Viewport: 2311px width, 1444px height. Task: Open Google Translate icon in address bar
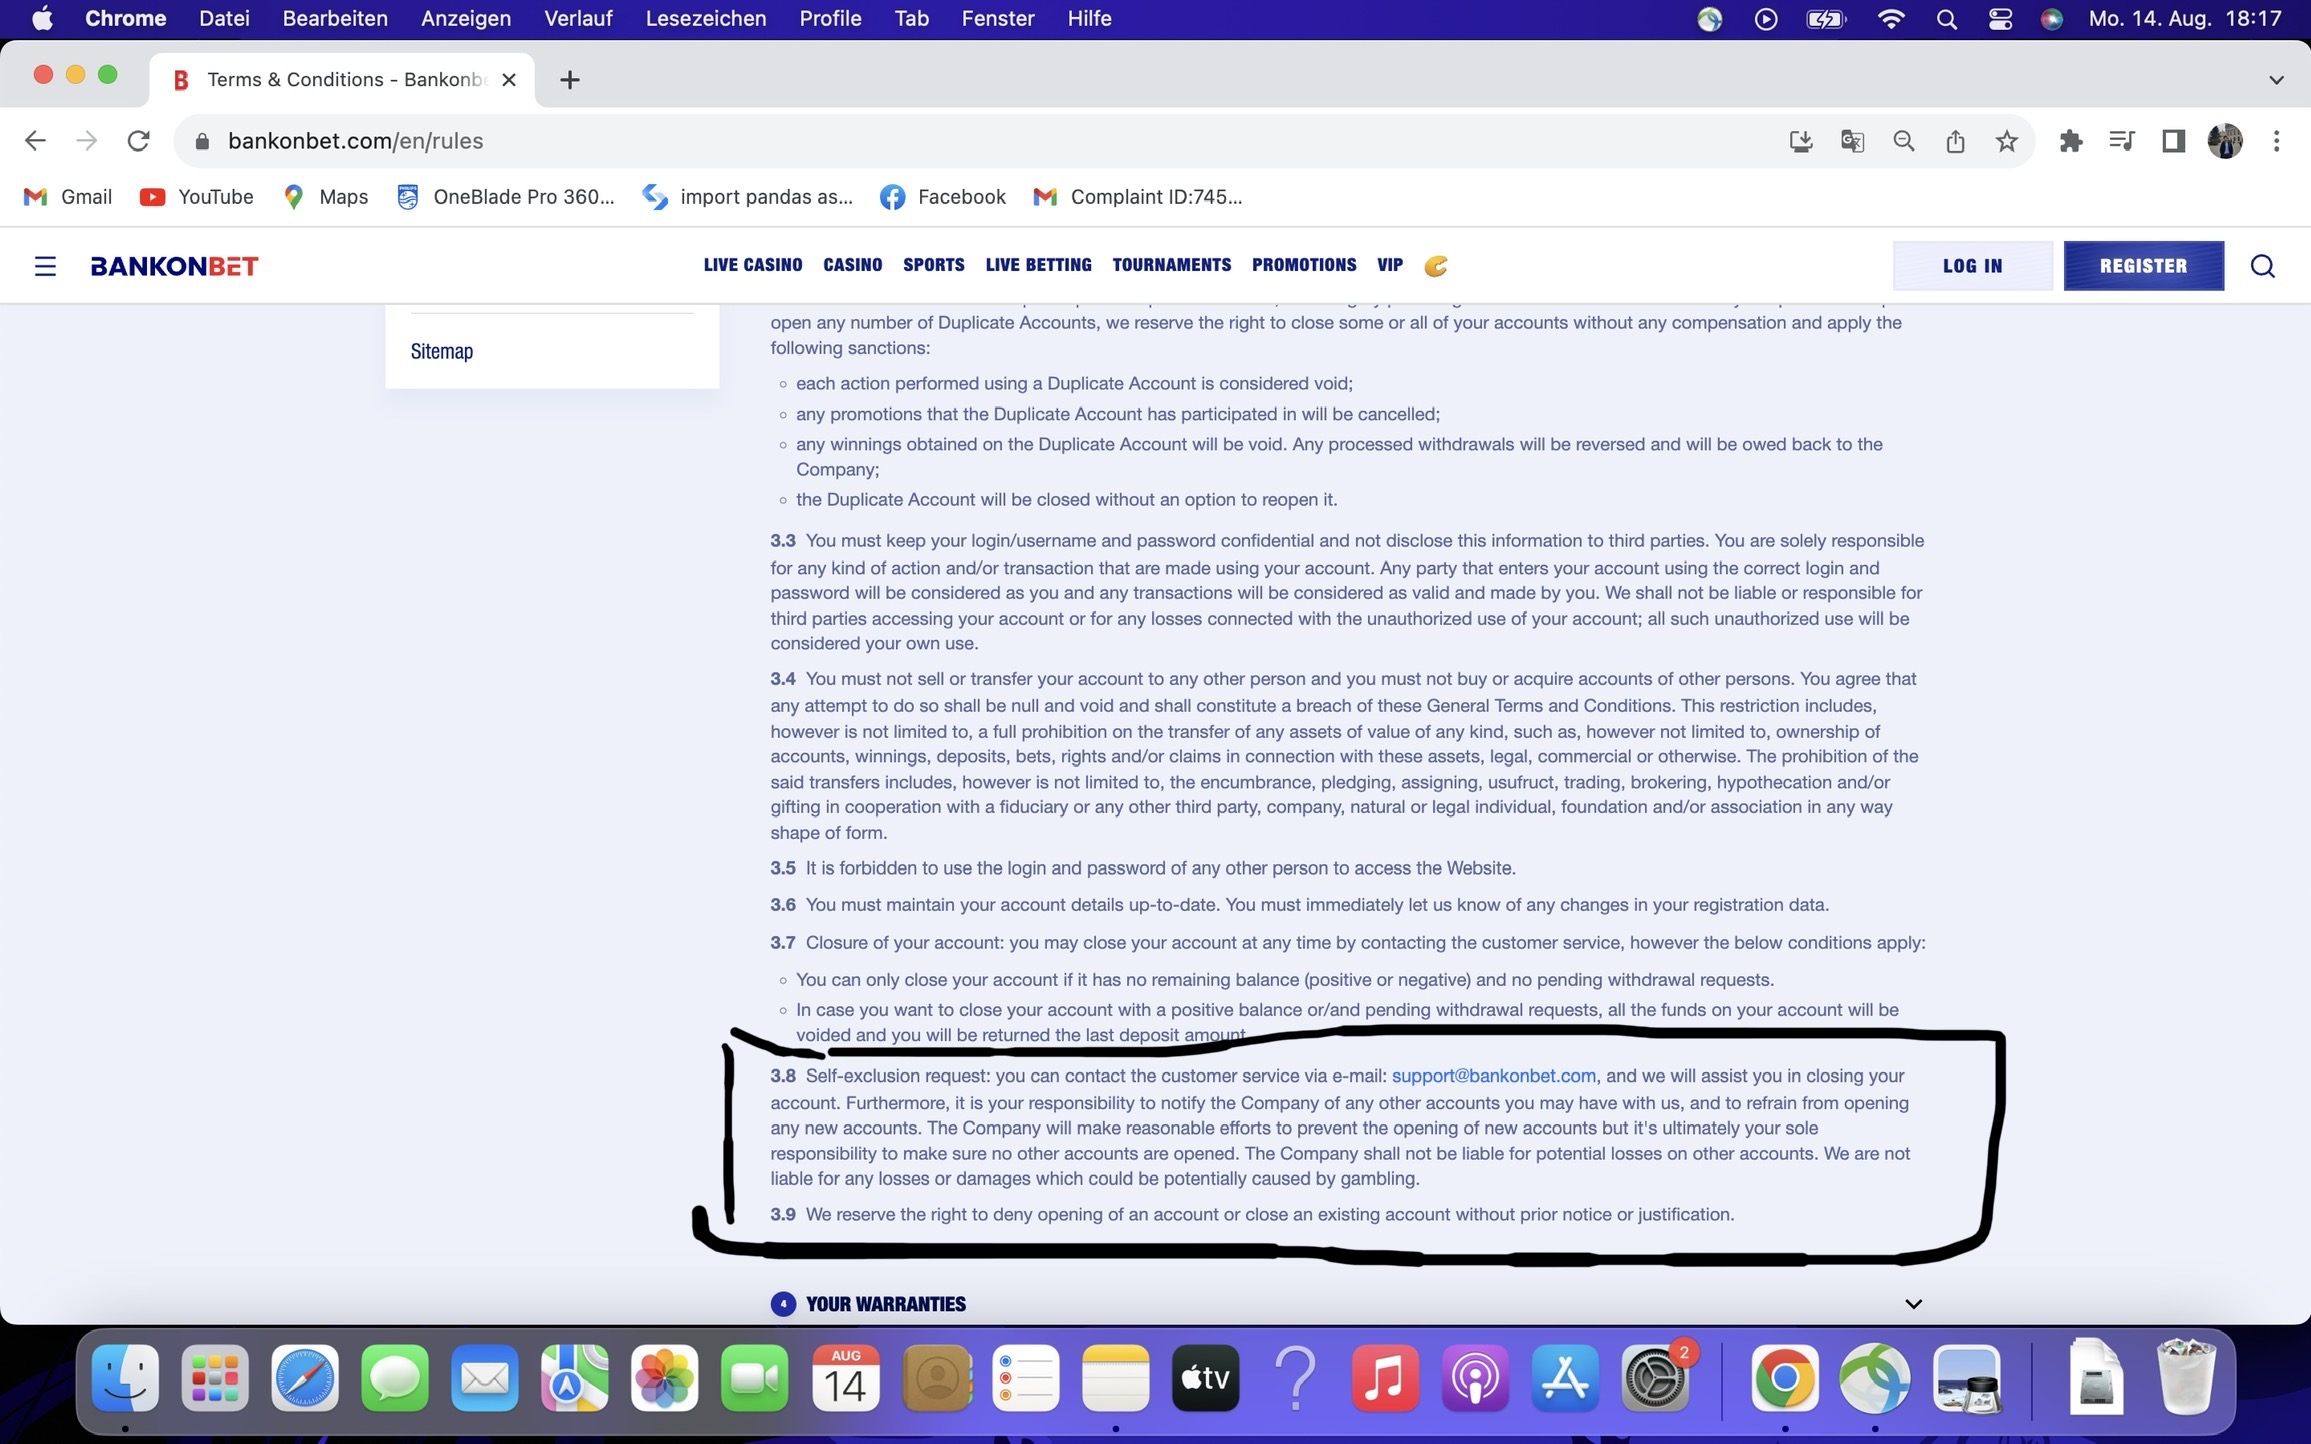[1853, 141]
